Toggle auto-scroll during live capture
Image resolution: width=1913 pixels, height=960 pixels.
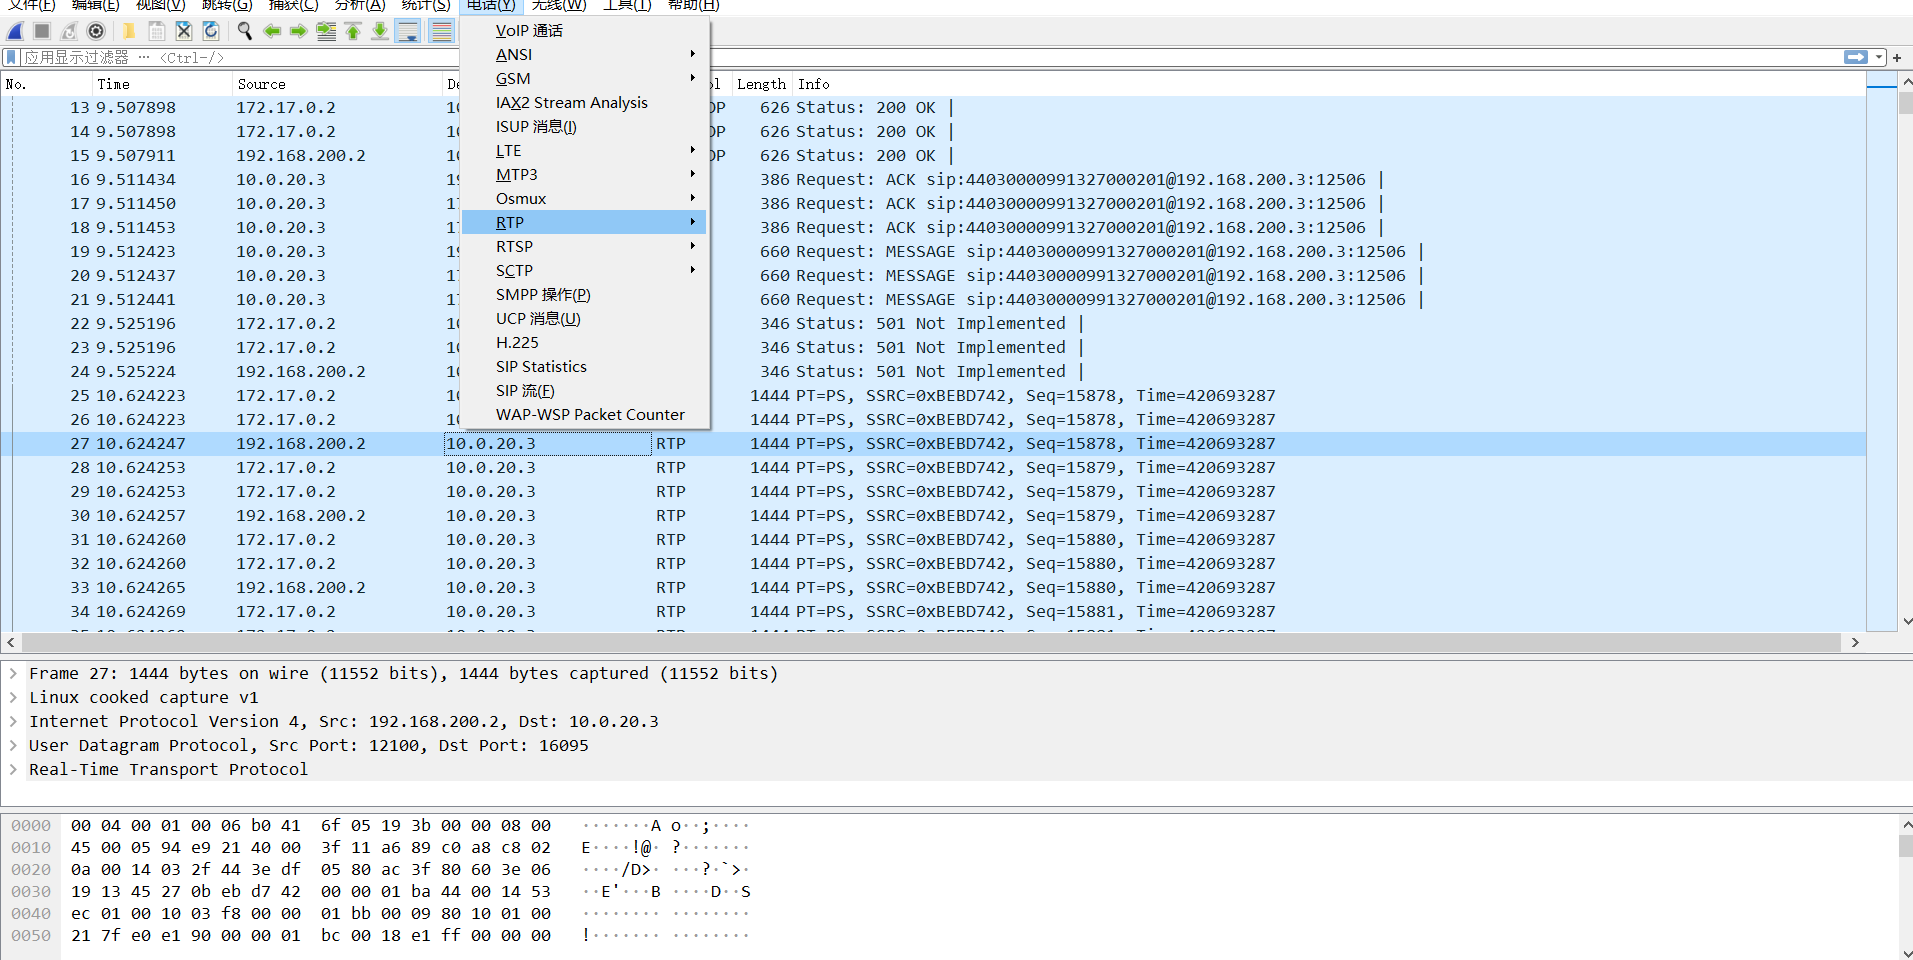(408, 32)
